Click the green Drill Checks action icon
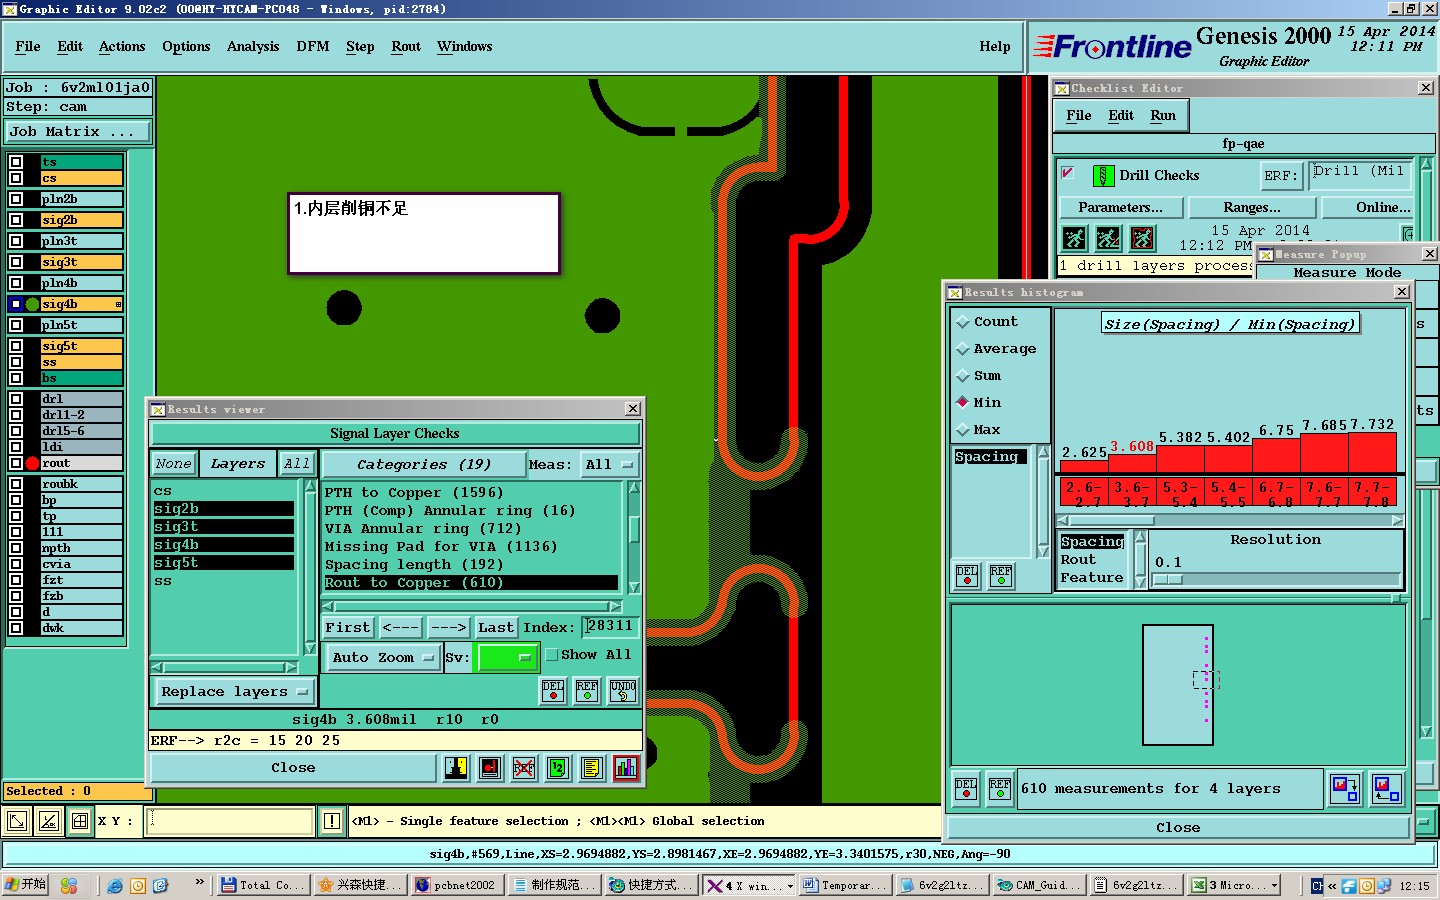This screenshot has width=1440, height=900. (1103, 176)
